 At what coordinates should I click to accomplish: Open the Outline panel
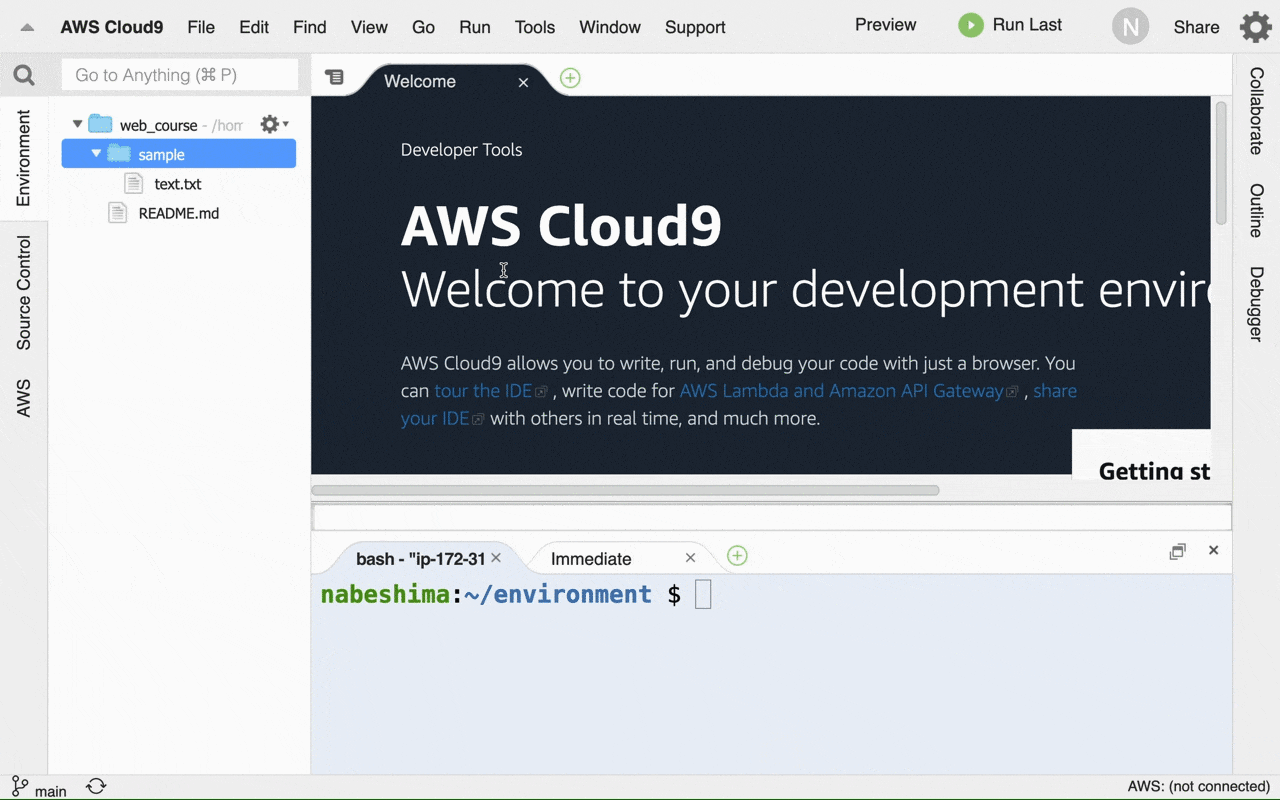coord(1257,211)
